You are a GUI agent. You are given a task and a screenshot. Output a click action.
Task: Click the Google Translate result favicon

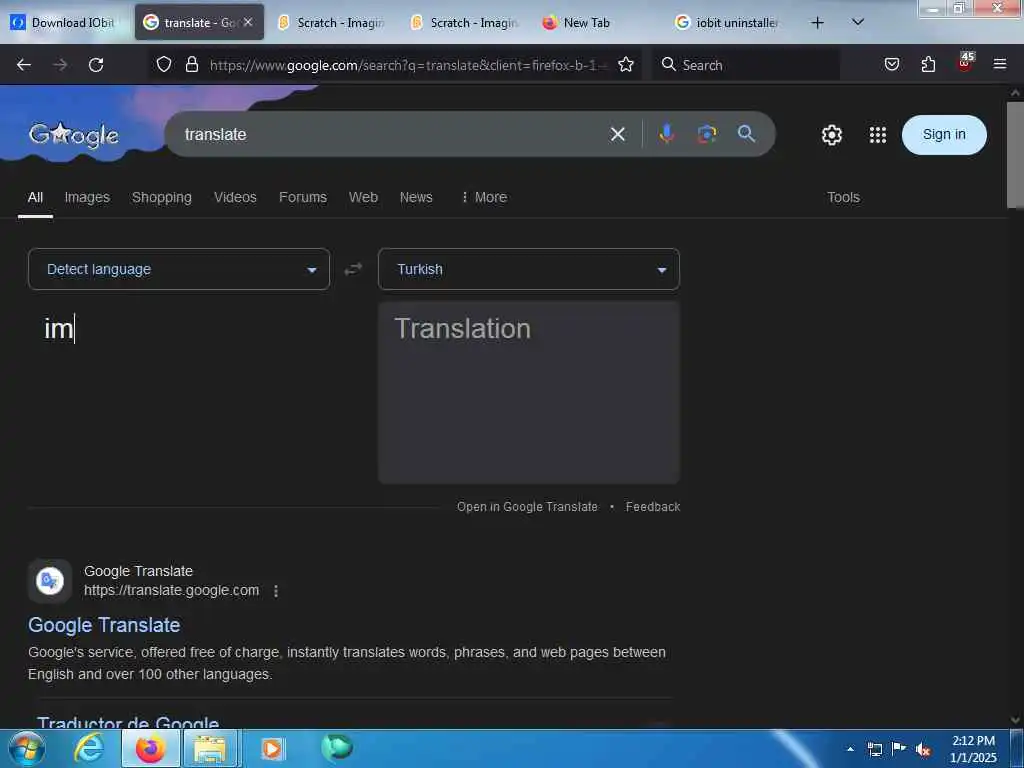coord(50,581)
